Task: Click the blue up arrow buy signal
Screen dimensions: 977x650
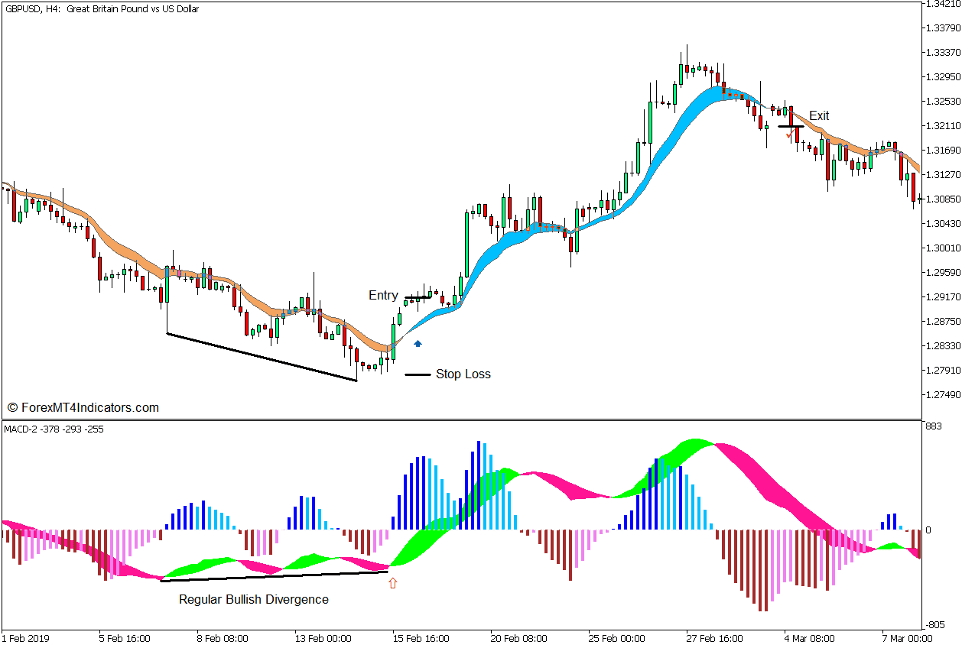Action: point(418,343)
